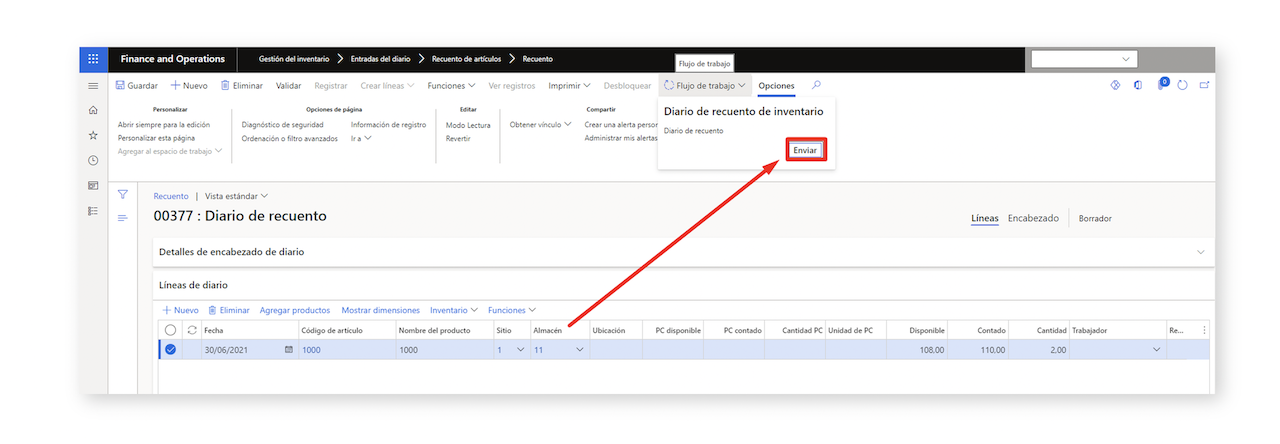Click Ordenación o filtro avanzados
The width and height of the screenshot is (1280, 444).
pos(290,138)
